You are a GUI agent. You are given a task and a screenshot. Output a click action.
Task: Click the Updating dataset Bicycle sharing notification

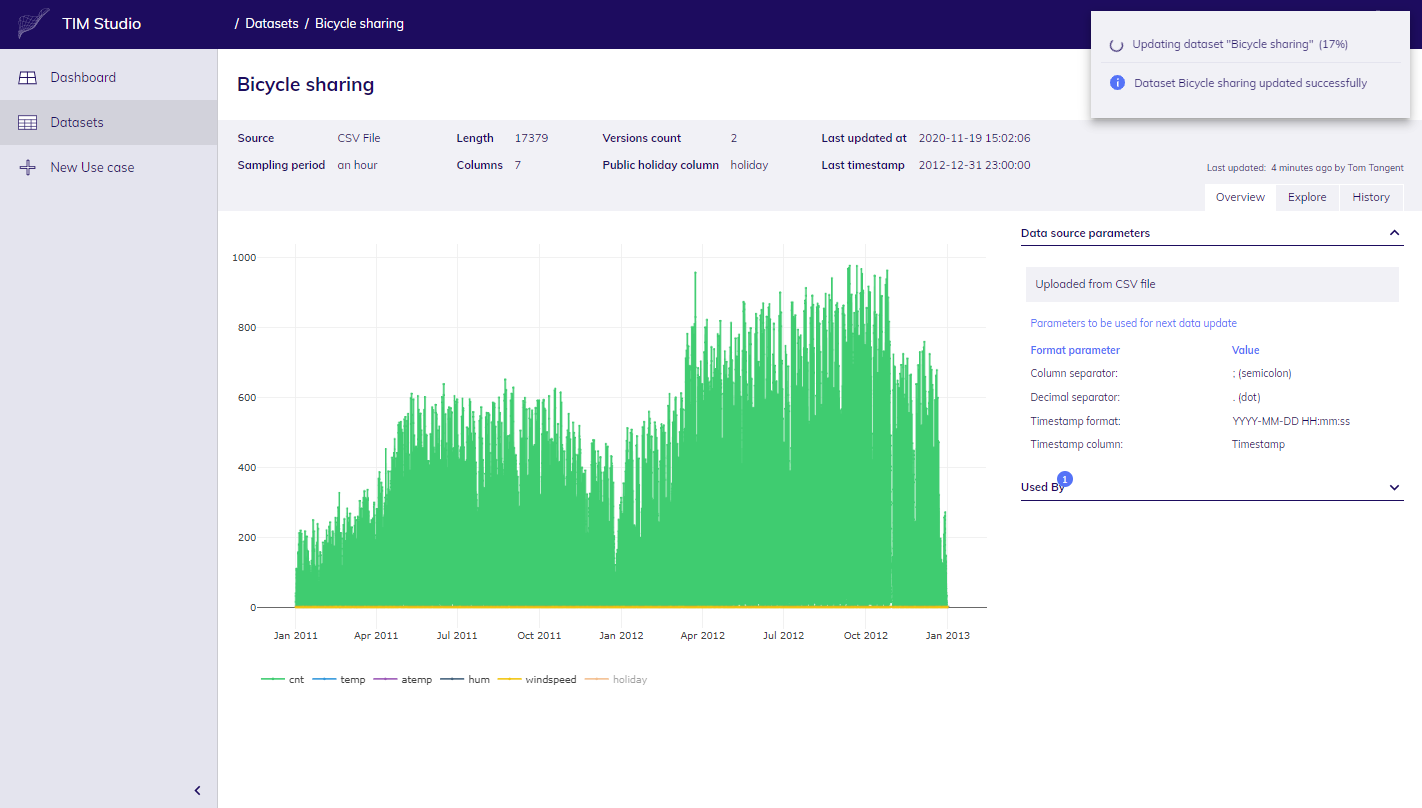pyautogui.click(x=1250, y=44)
